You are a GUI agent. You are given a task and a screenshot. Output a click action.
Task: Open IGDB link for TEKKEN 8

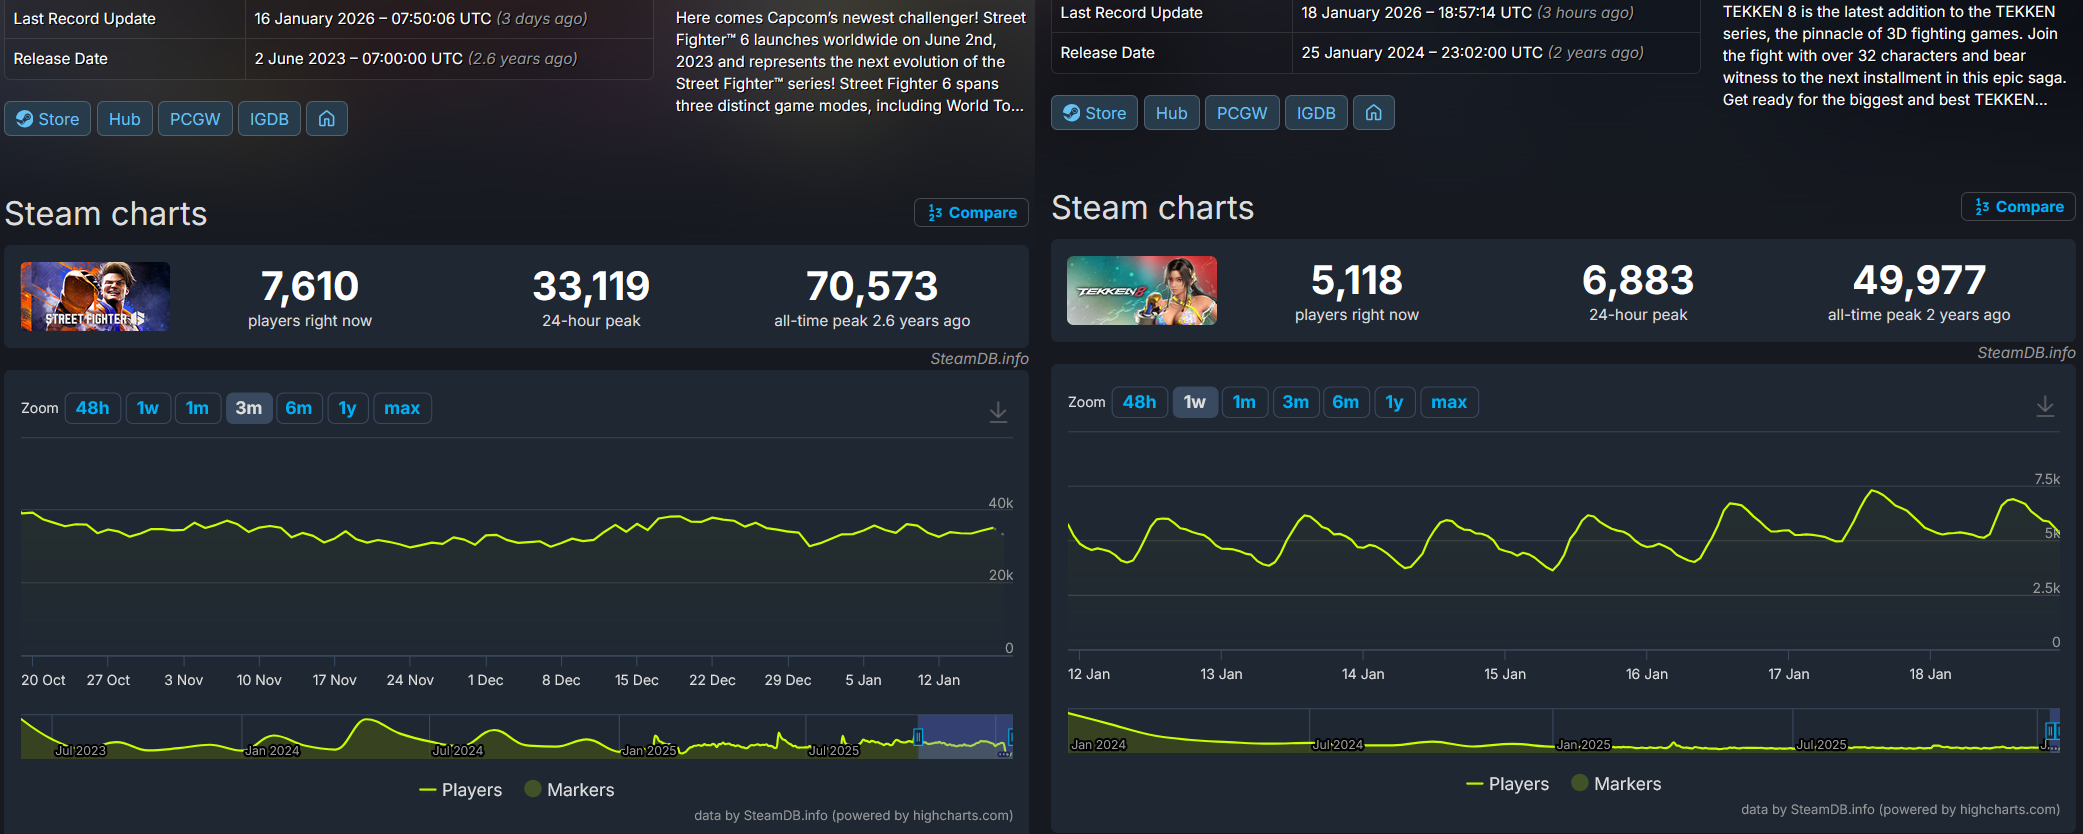[1316, 113]
